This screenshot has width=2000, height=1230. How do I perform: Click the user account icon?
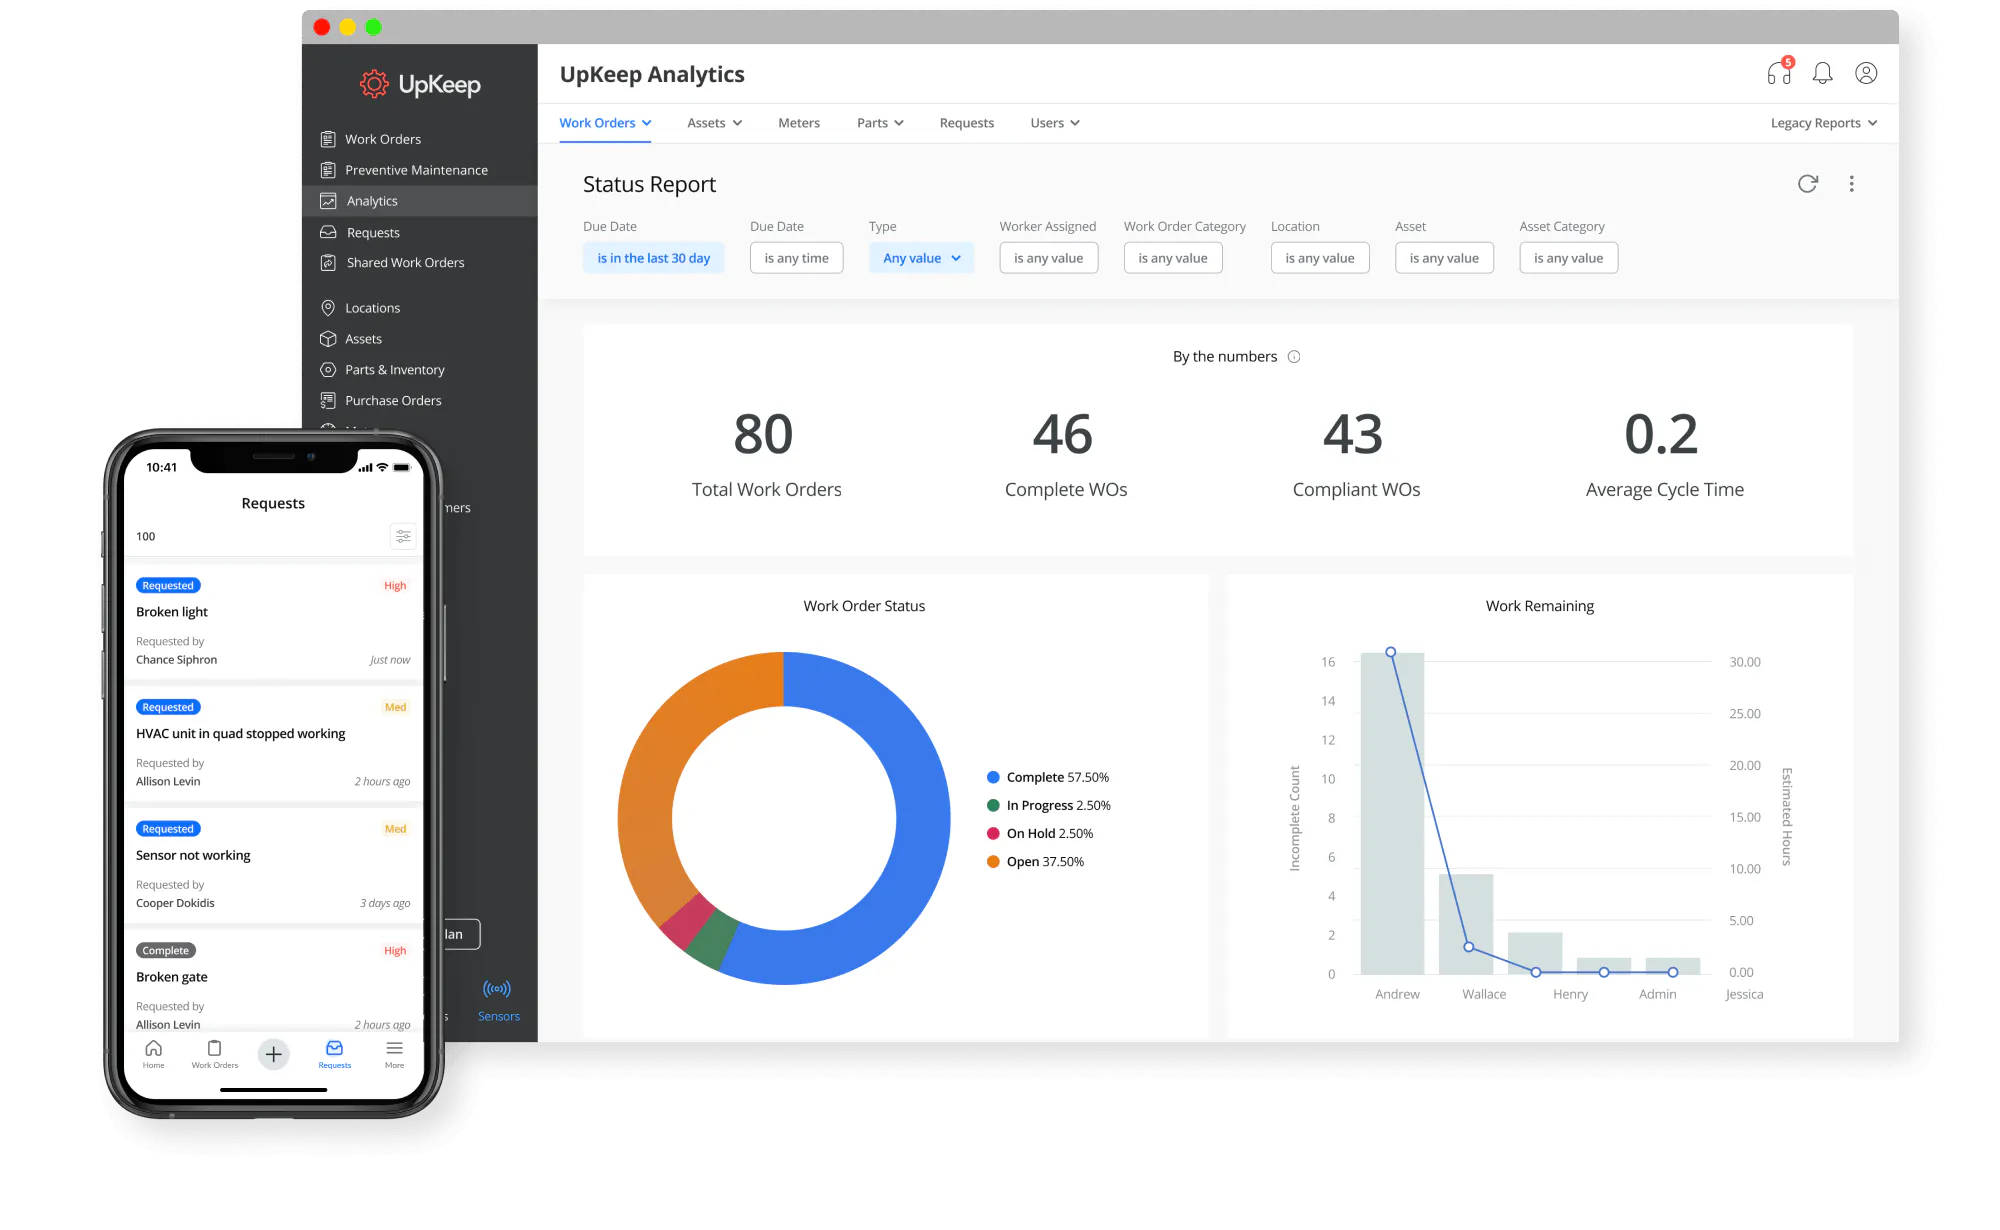click(x=1866, y=73)
